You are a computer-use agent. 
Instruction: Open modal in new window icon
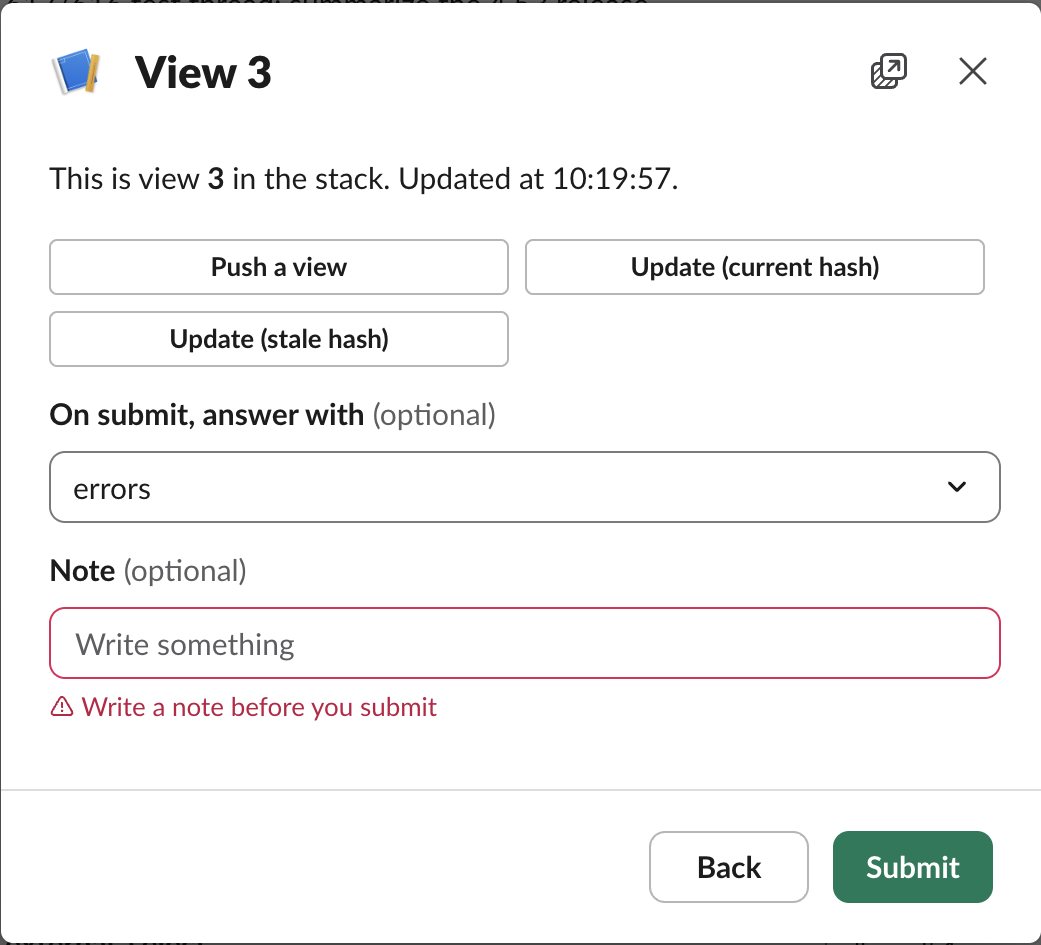coord(888,71)
